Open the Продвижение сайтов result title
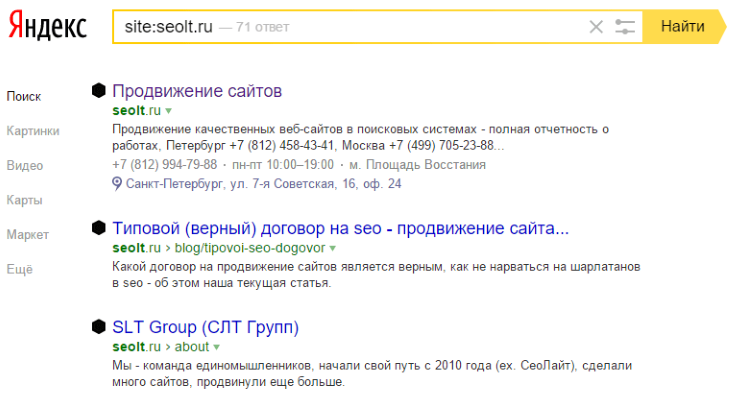The image size is (730, 412). pyautogui.click(x=197, y=91)
